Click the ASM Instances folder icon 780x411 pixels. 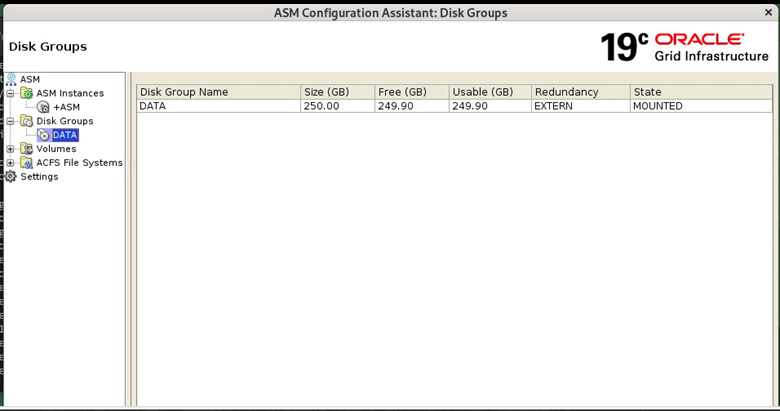[27, 93]
